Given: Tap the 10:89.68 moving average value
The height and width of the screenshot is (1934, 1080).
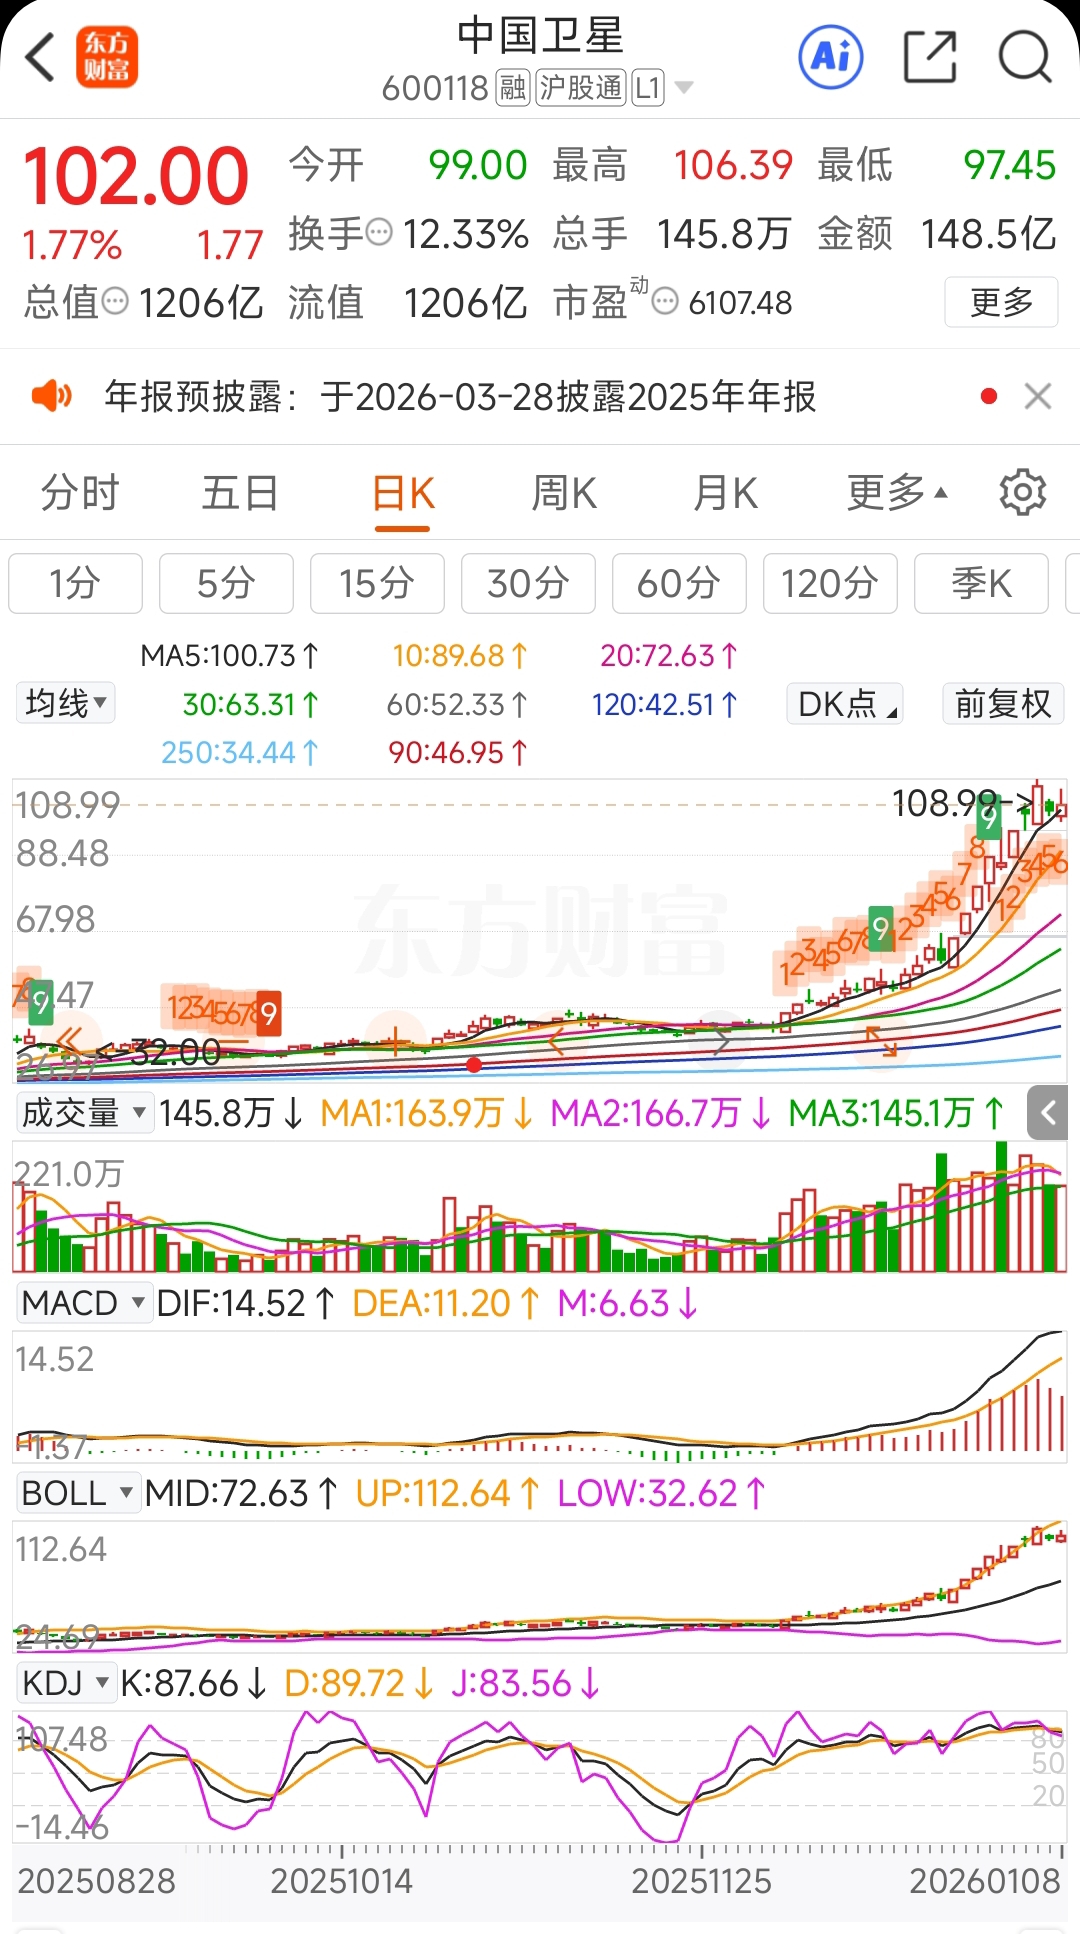Looking at the screenshot, I should point(459,655).
